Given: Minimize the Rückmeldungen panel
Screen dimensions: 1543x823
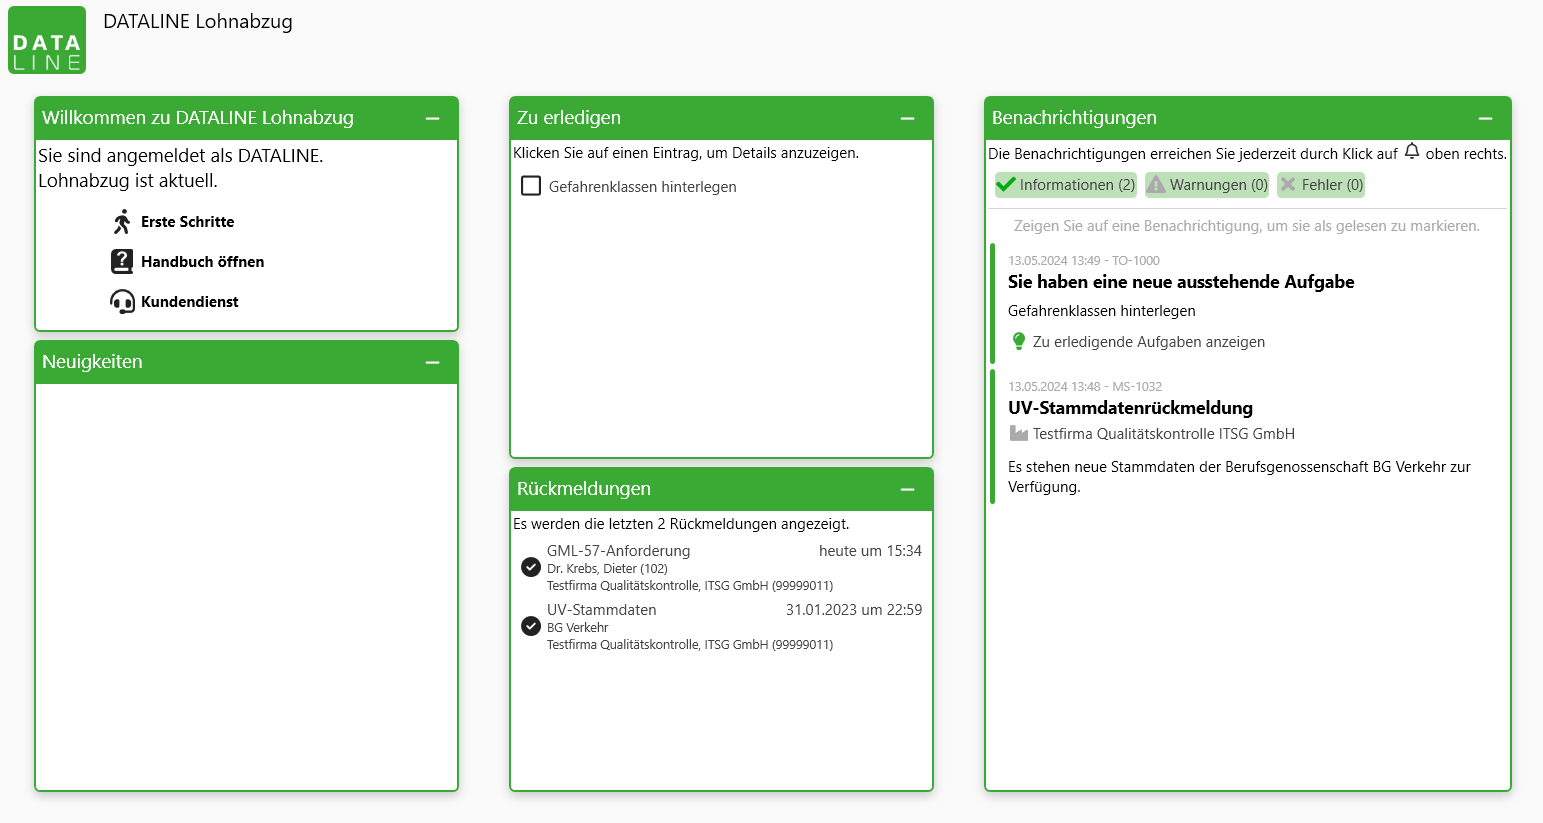Looking at the screenshot, I should 907,489.
